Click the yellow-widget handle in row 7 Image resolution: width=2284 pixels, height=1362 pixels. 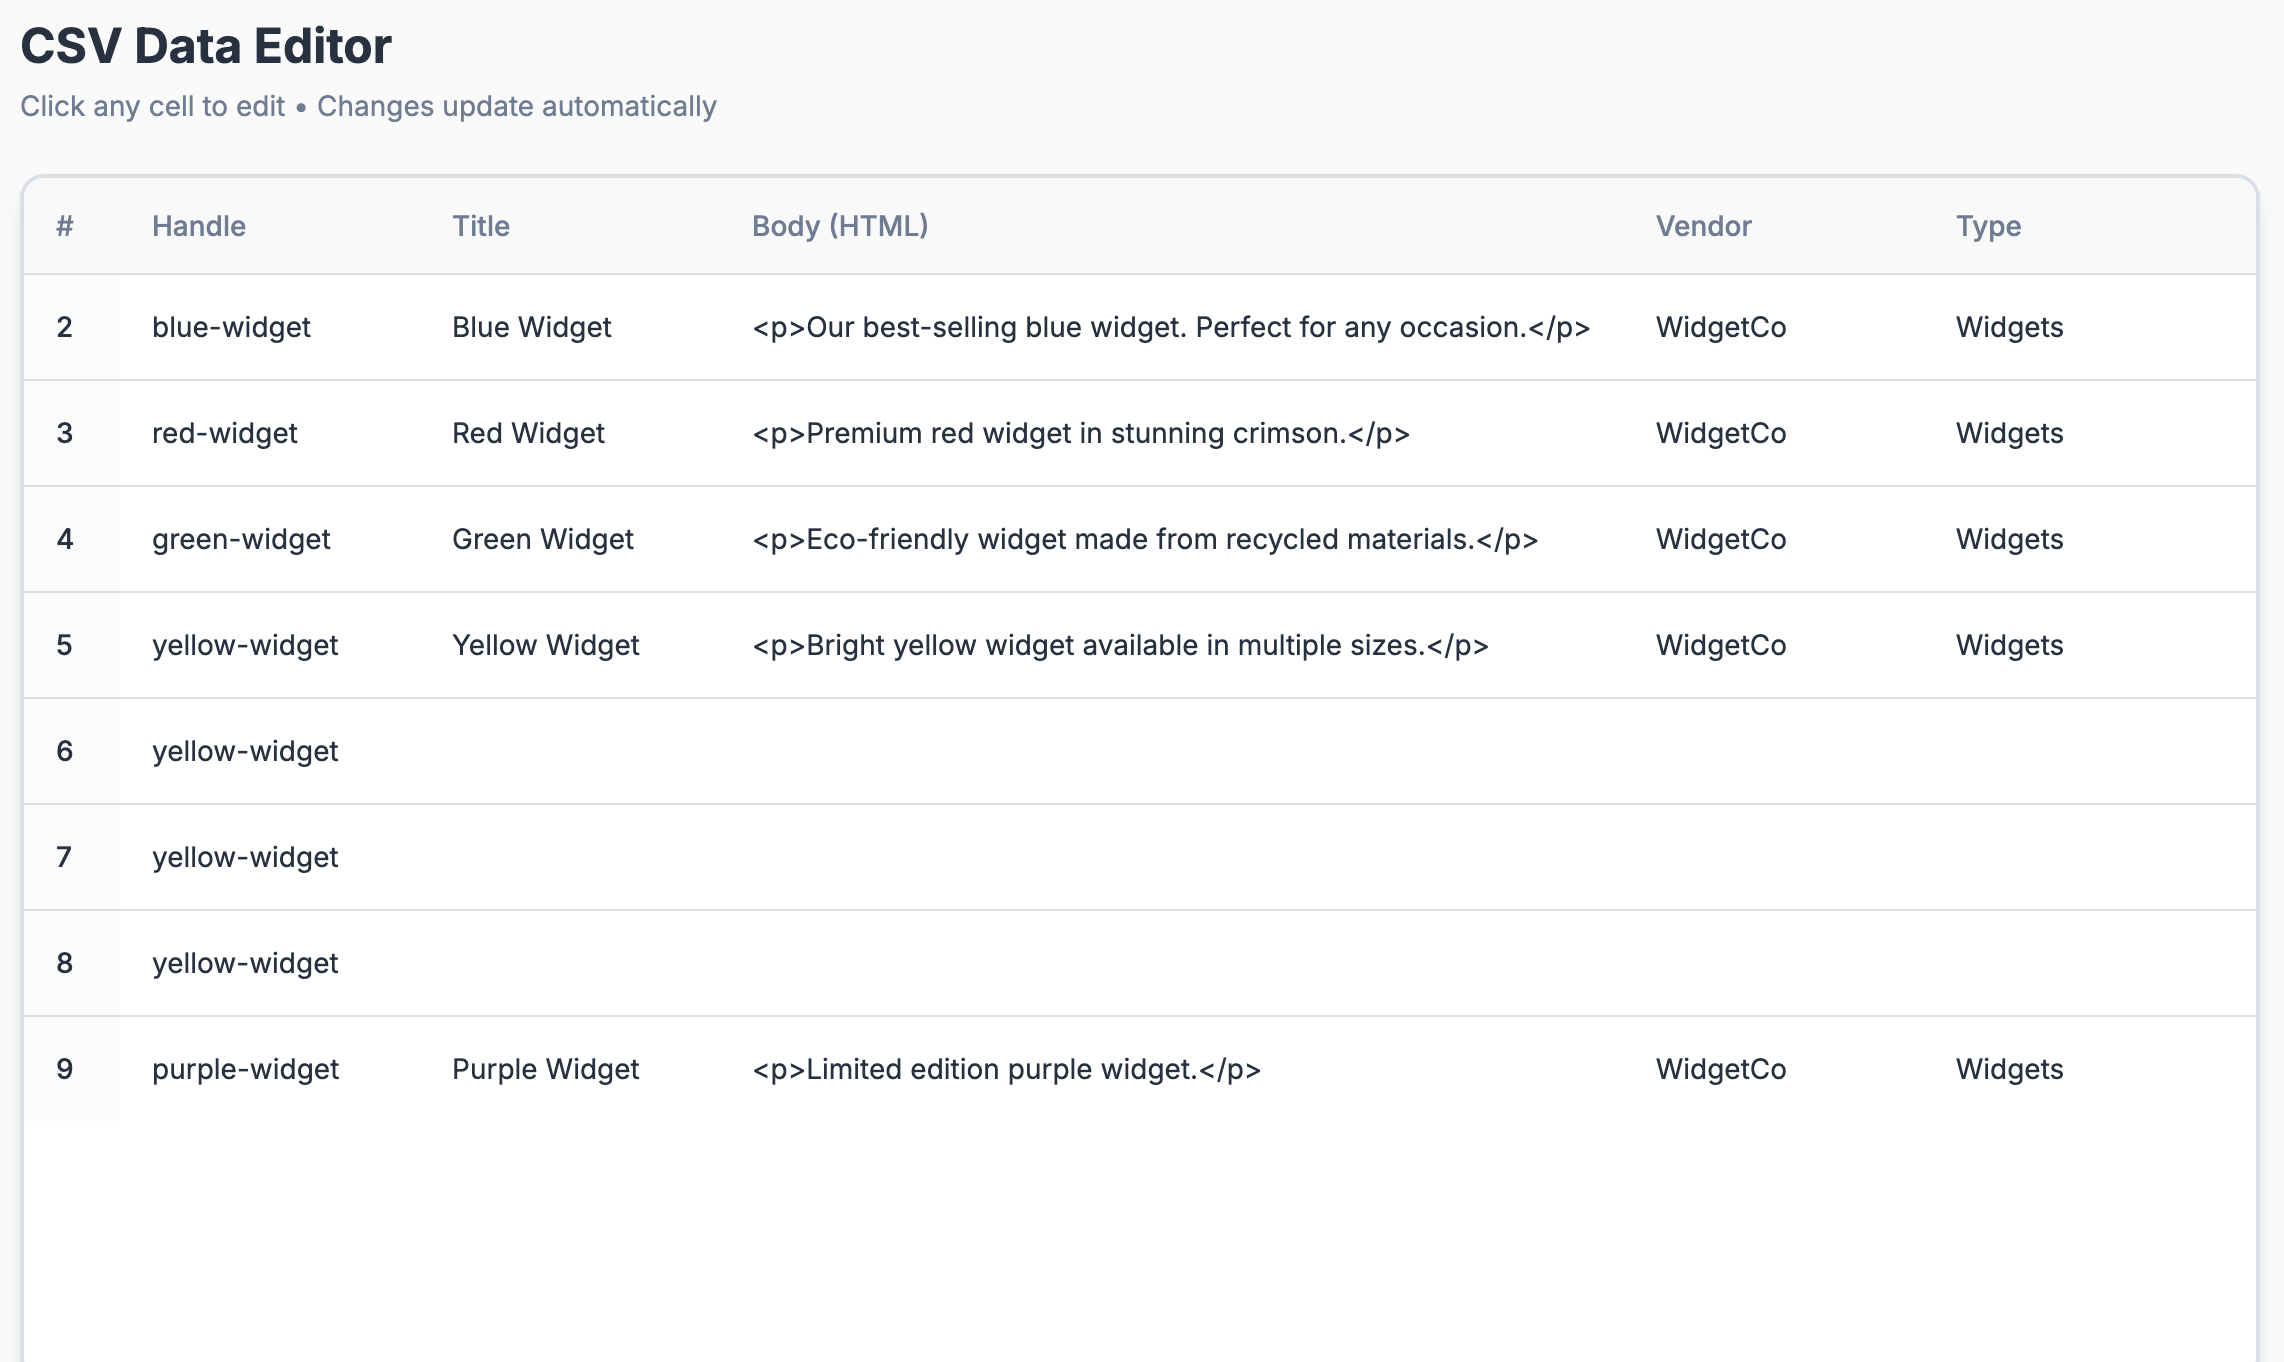(x=245, y=857)
